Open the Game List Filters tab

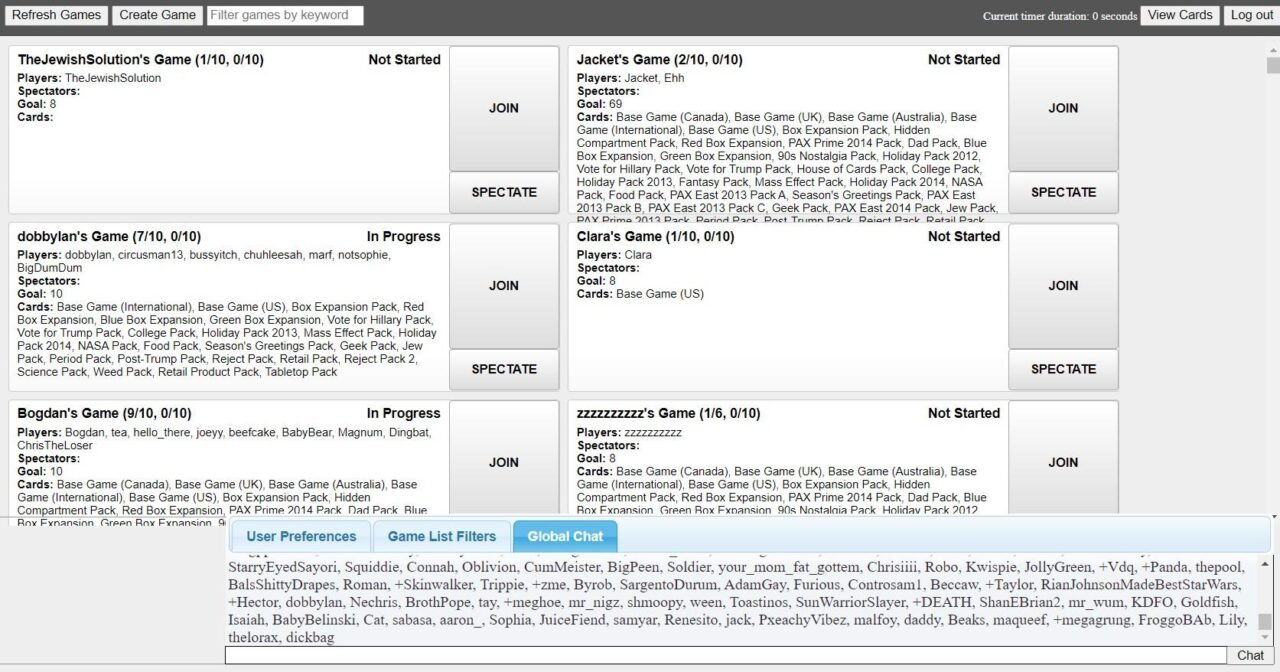point(441,536)
